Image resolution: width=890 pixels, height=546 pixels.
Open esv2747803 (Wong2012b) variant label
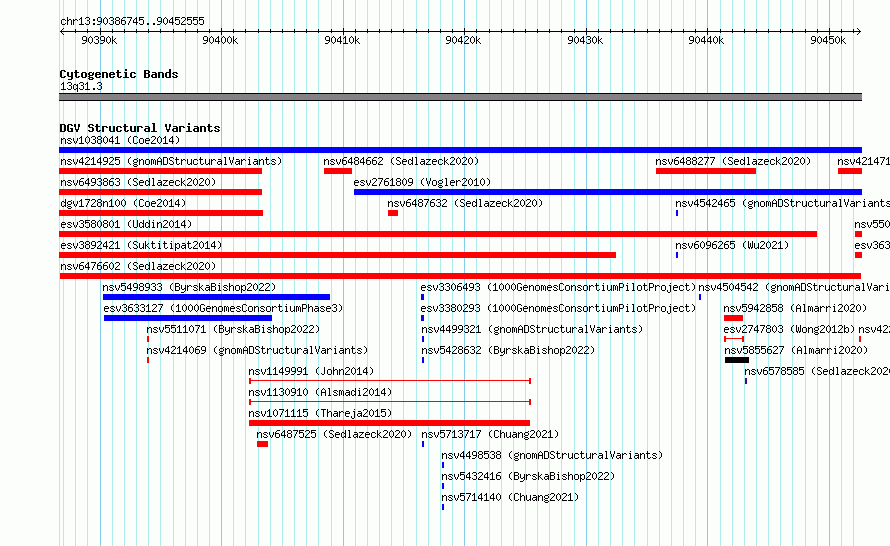[789, 329]
